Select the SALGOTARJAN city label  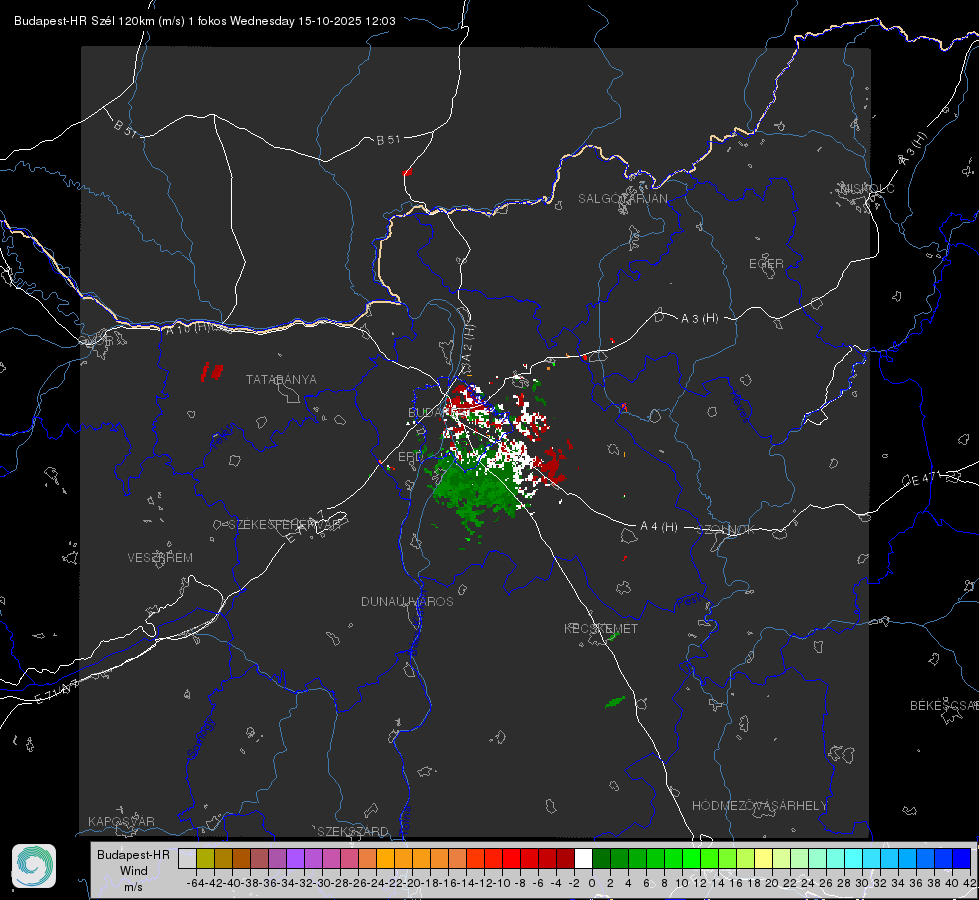pos(622,199)
